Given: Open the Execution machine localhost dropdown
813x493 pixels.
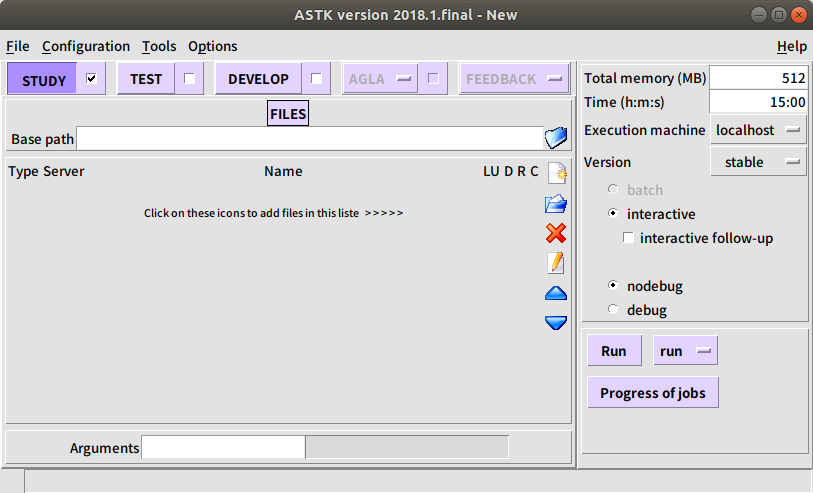Looking at the screenshot, I should [x=758, y=130].
